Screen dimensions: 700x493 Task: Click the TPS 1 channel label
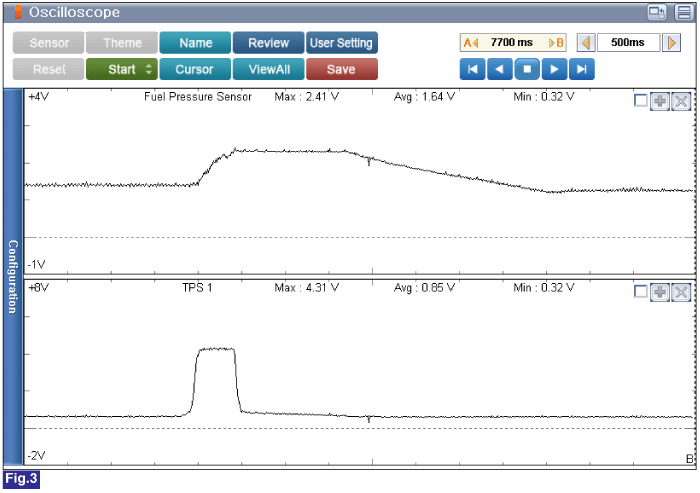tap(197, 288)
